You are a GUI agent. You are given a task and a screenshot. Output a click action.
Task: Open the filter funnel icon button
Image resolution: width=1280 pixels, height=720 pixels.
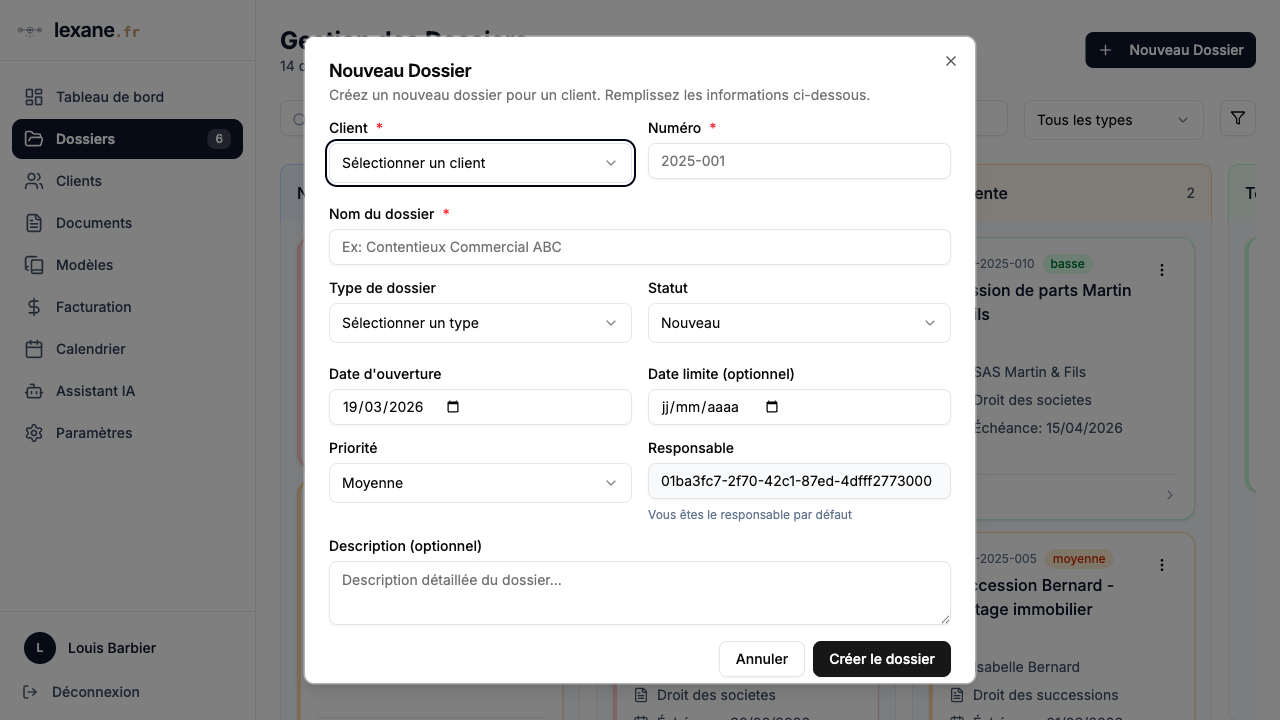point(1238,119)
